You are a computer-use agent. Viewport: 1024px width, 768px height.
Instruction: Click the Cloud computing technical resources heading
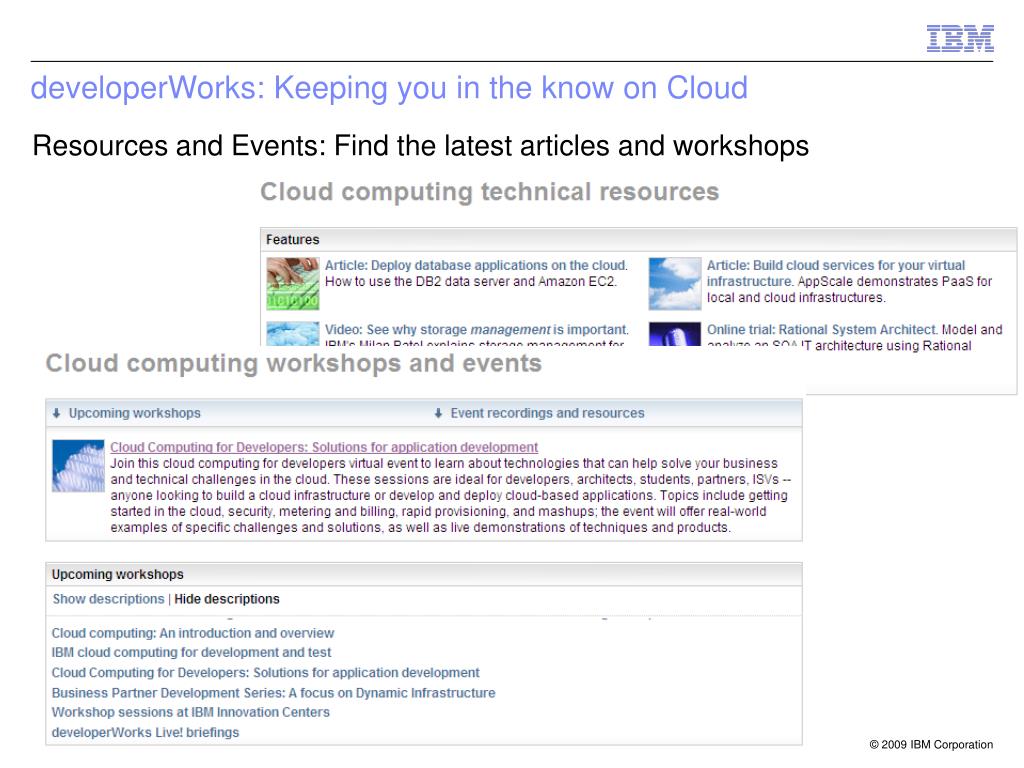(x=489, y=192)
